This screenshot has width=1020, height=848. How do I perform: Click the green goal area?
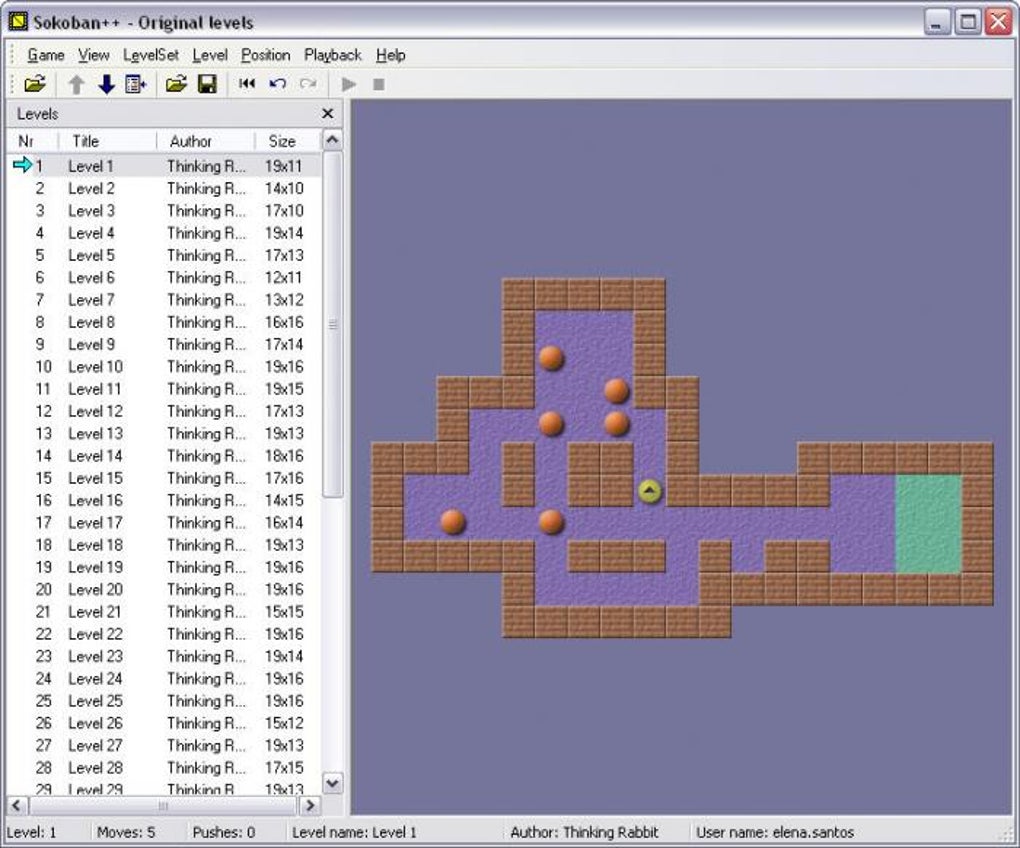click(x=928, y=523)
